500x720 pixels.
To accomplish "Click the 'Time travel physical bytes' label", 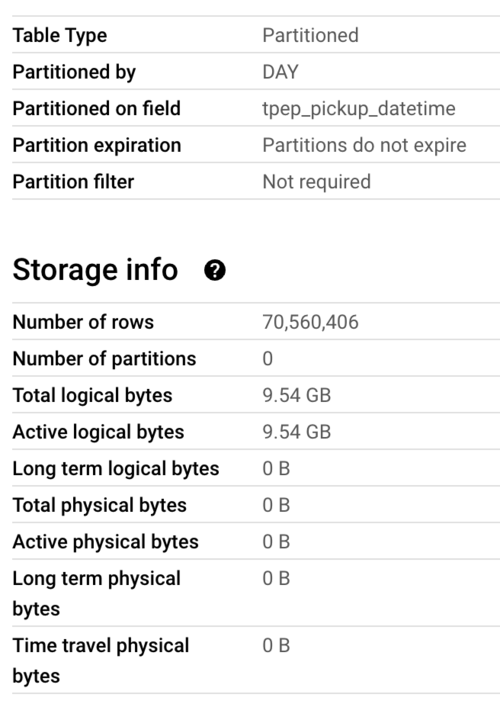I will [x=101, y=661].
